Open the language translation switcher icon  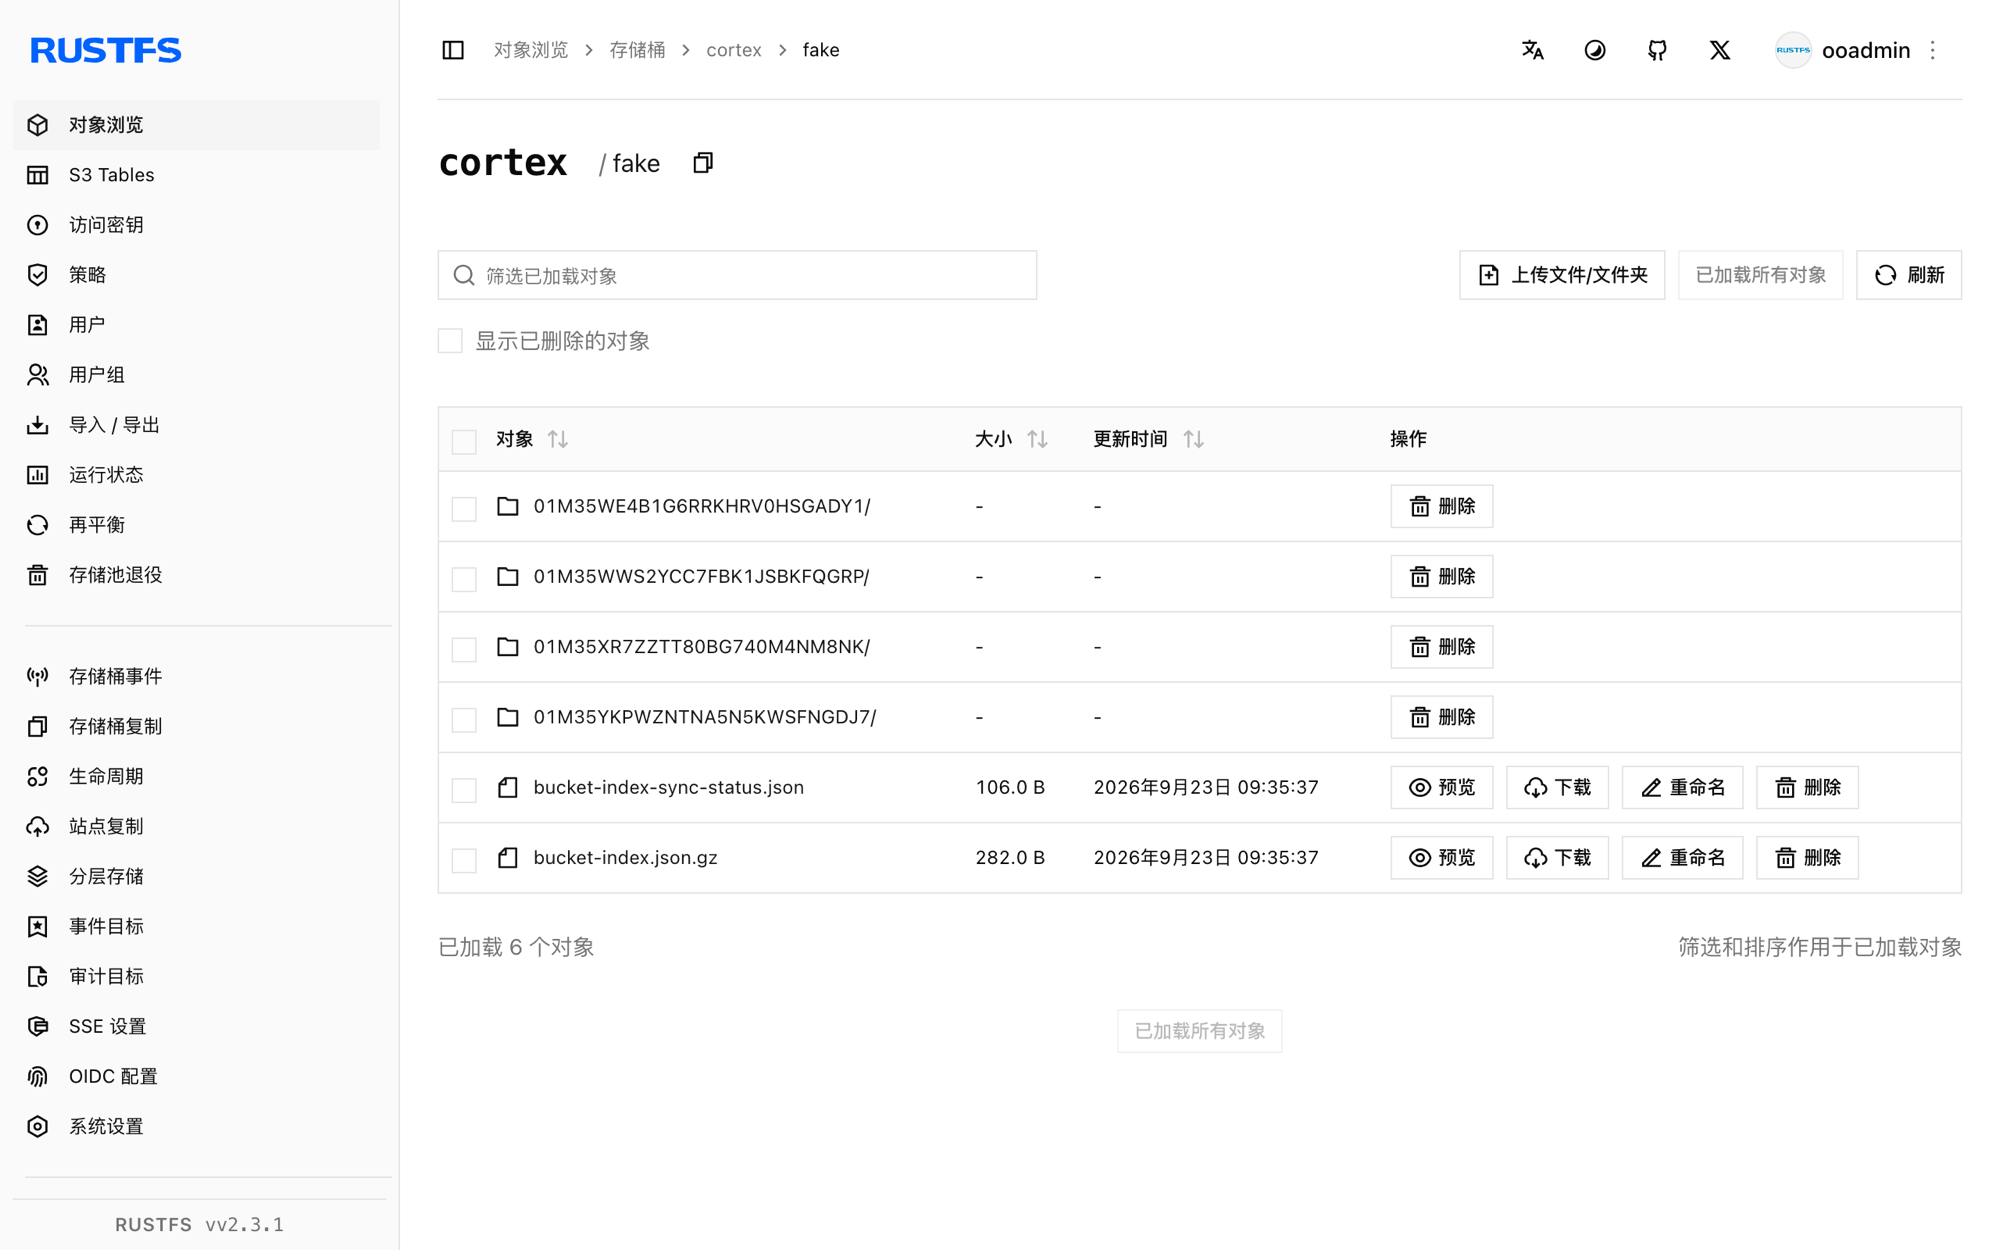pos(1532,50)
